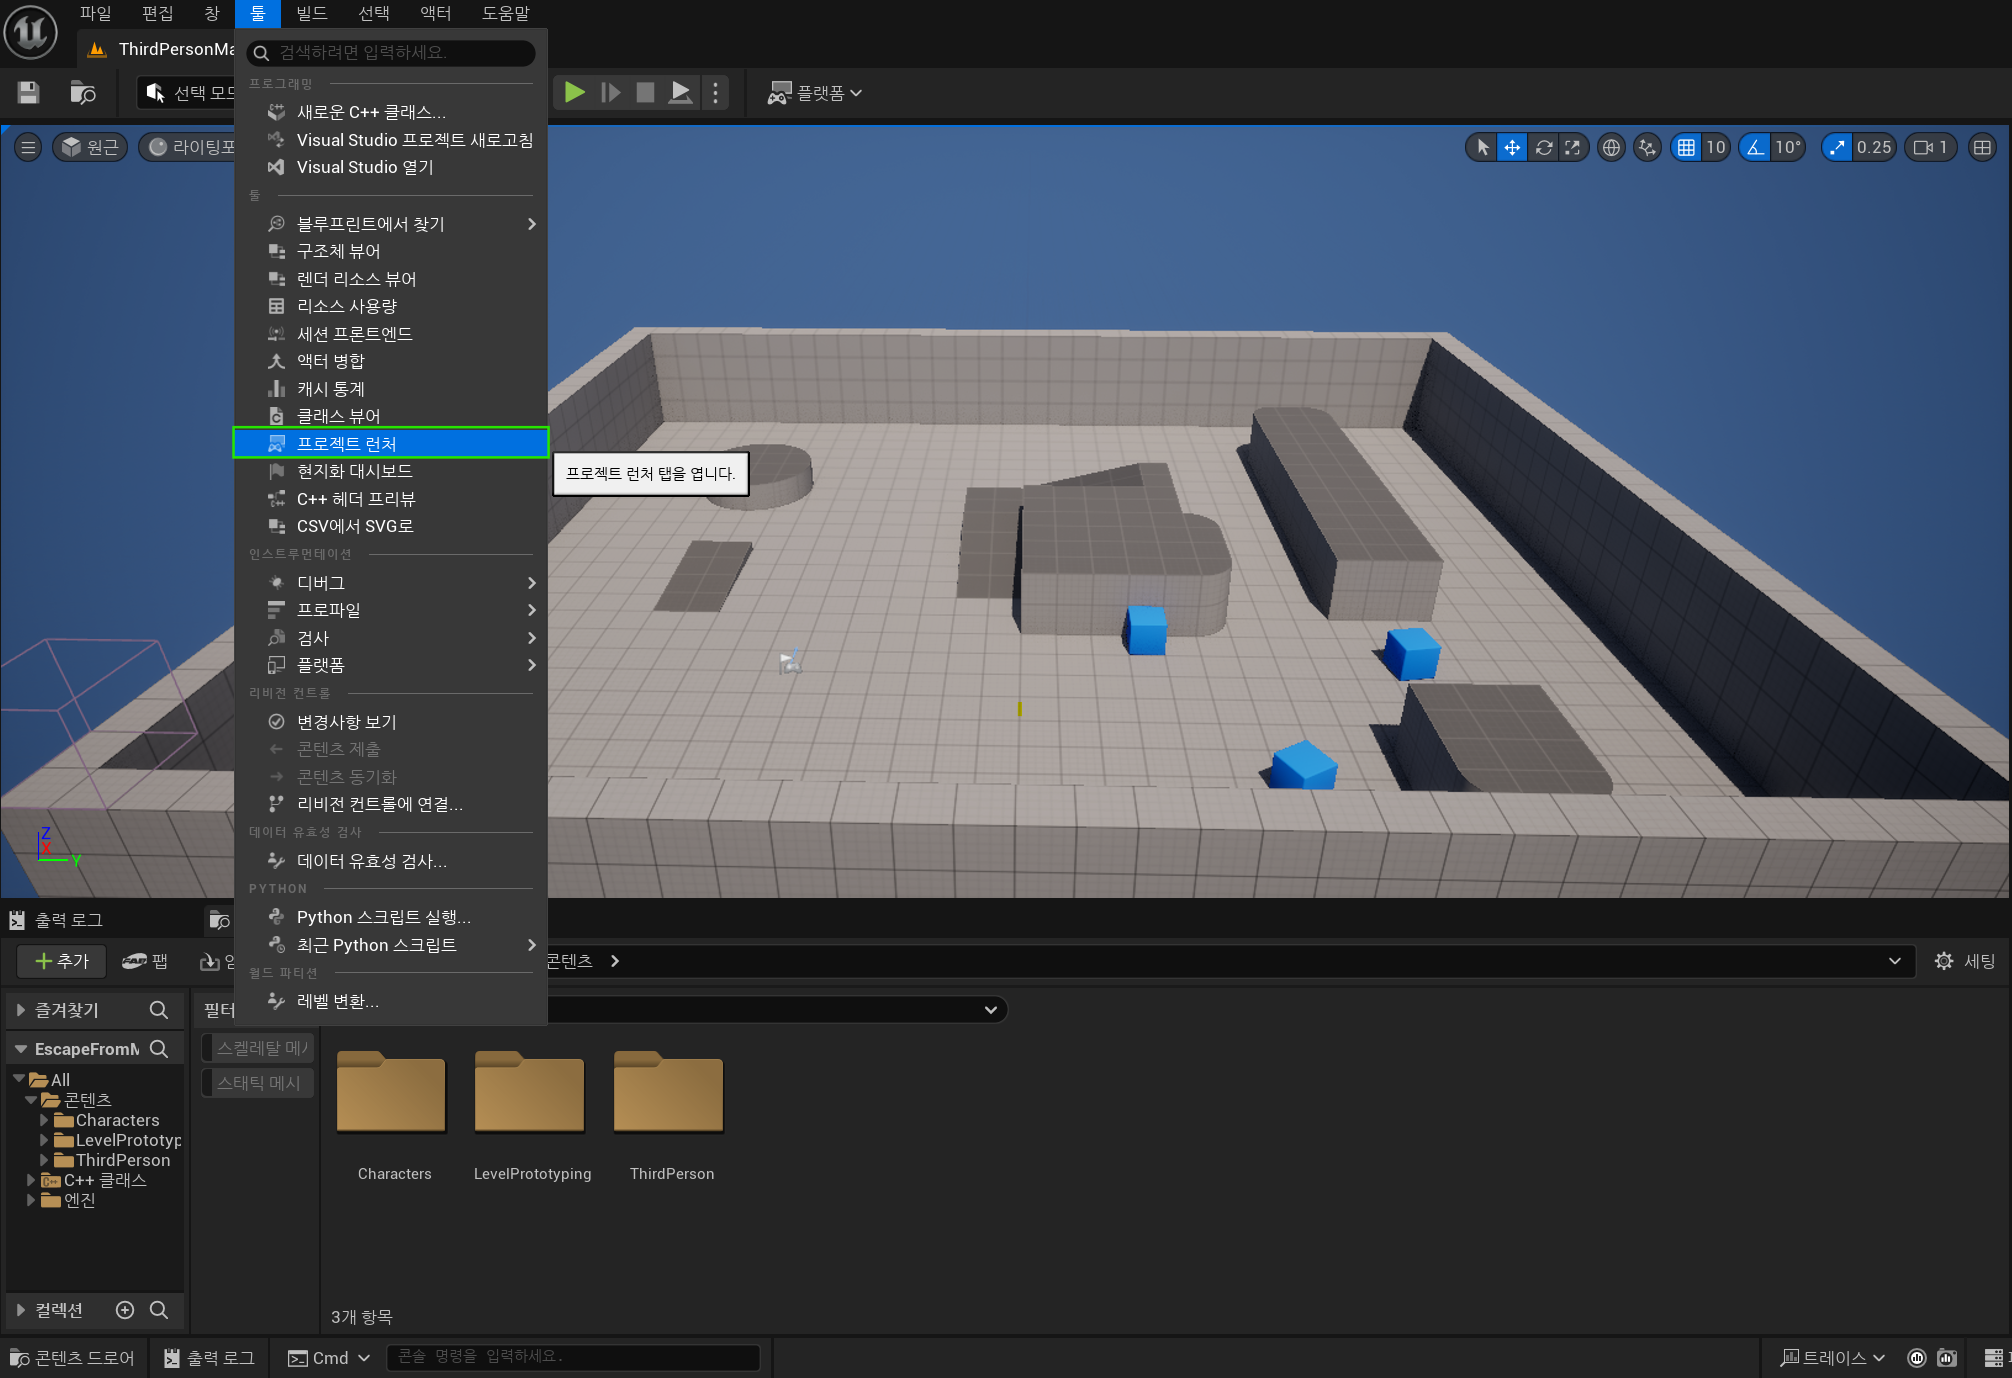Open the 빌드 menu
Image resolution: width=2012 pixels, height=1378 pixels.
(311, 13)
